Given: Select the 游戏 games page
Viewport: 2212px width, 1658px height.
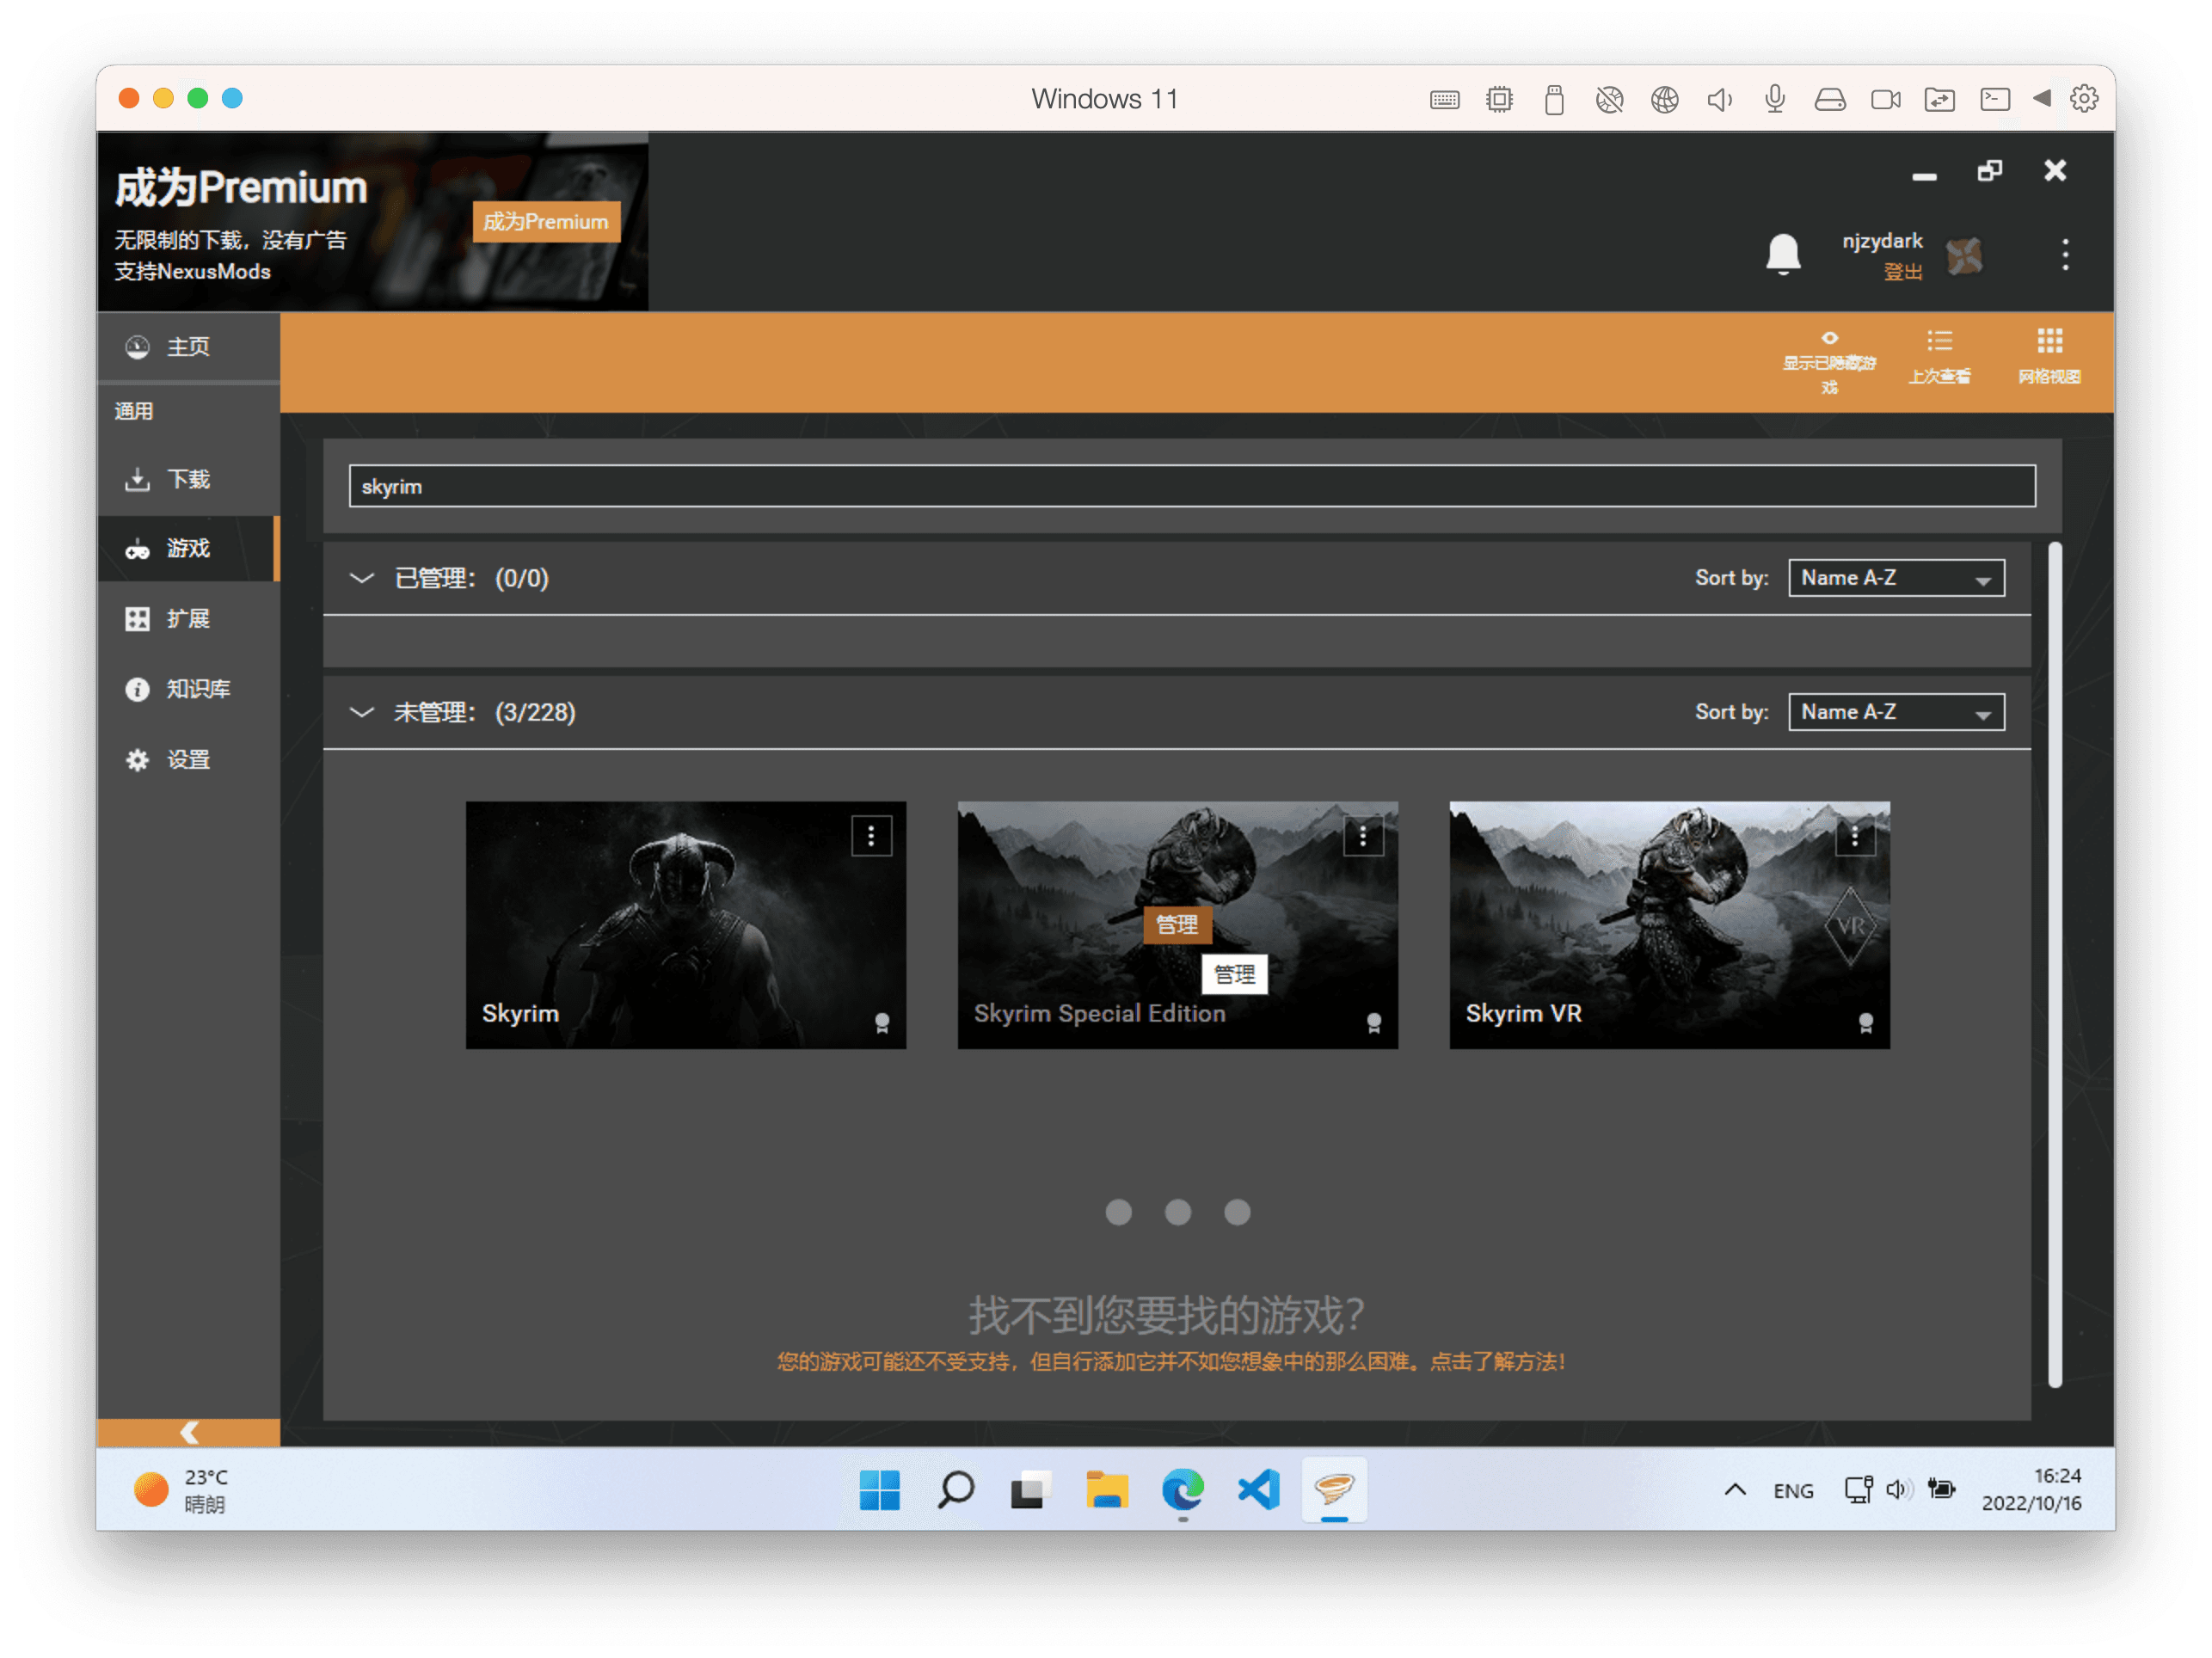Looking at the screenshot, I should pos(188,549).
